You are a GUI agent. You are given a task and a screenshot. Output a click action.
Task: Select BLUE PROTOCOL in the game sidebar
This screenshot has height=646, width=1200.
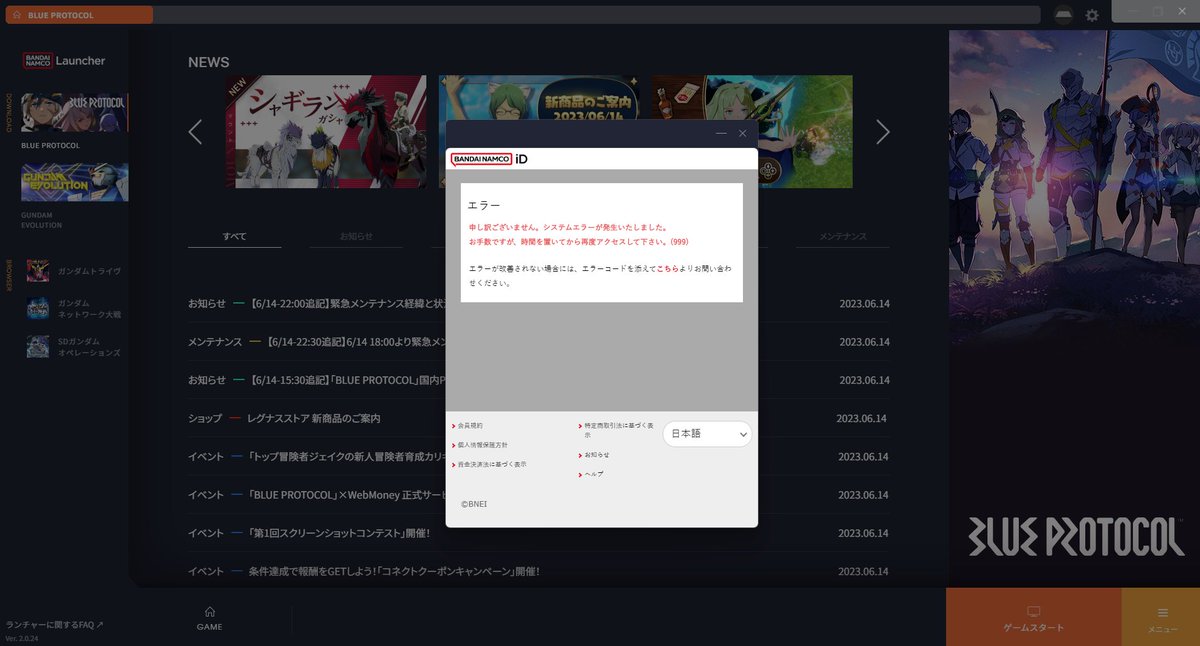pyautogui.click(x=75, y=110)
